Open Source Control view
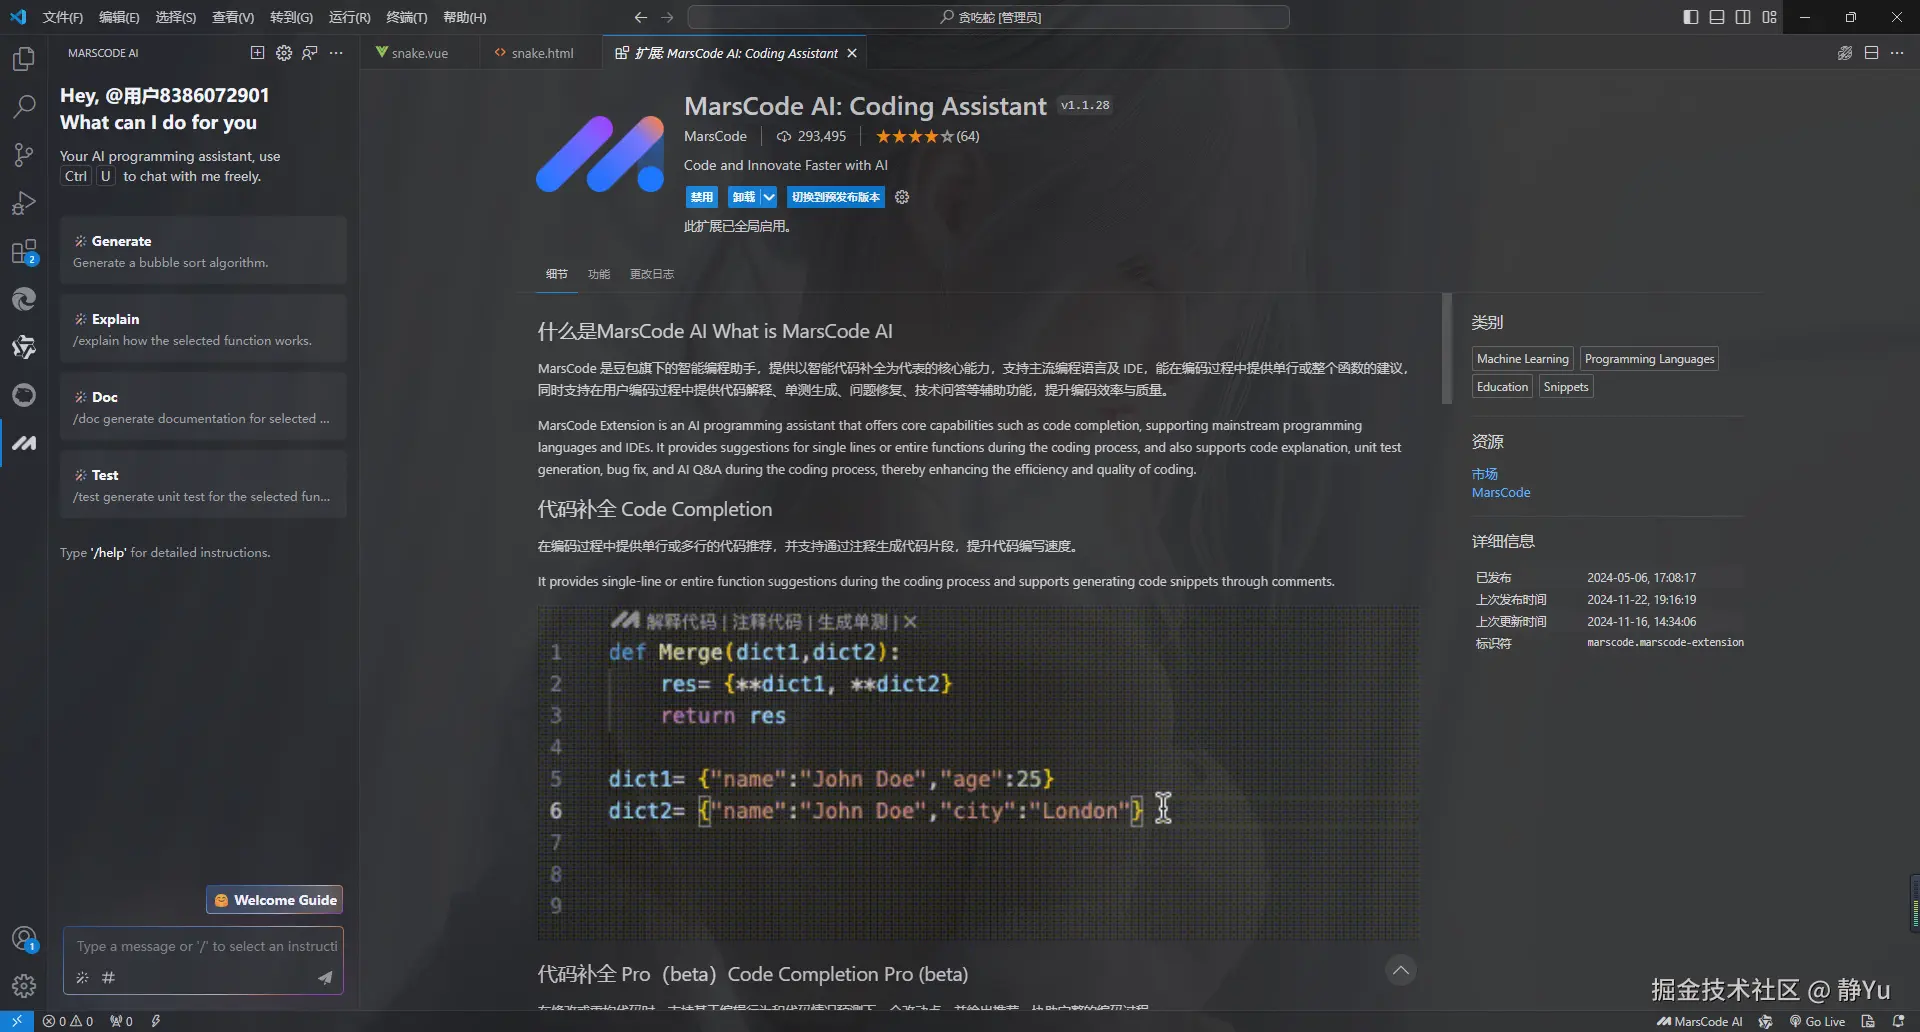1920x1032 pixels. pos(24,155)
